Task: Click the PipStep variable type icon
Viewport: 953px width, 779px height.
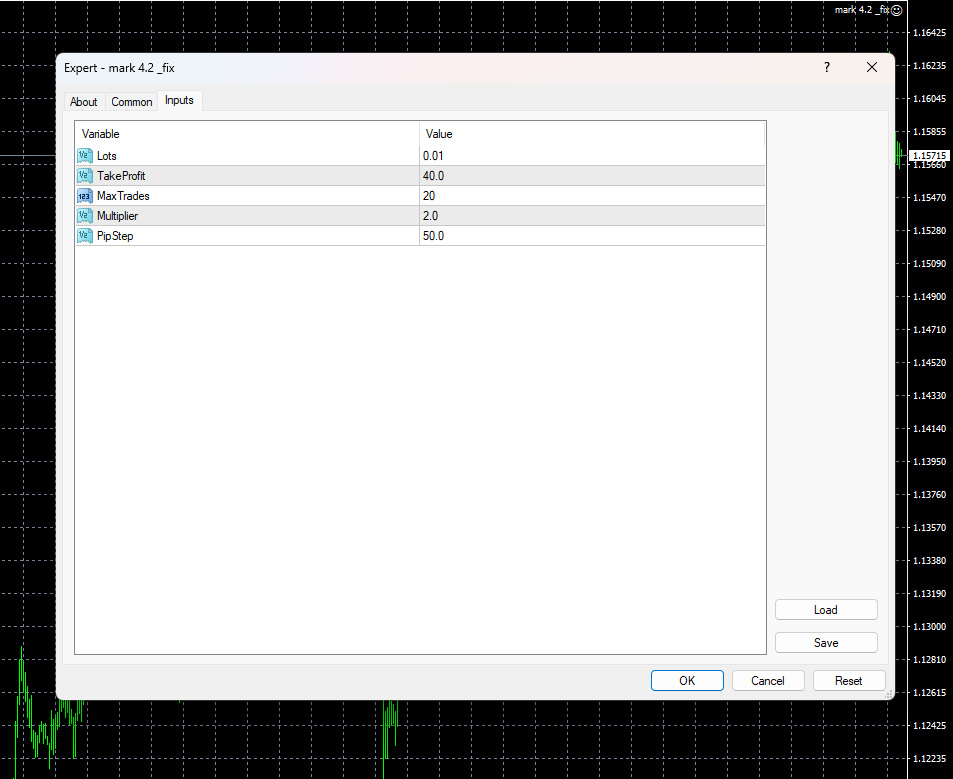Action: (x=85, y=236)
